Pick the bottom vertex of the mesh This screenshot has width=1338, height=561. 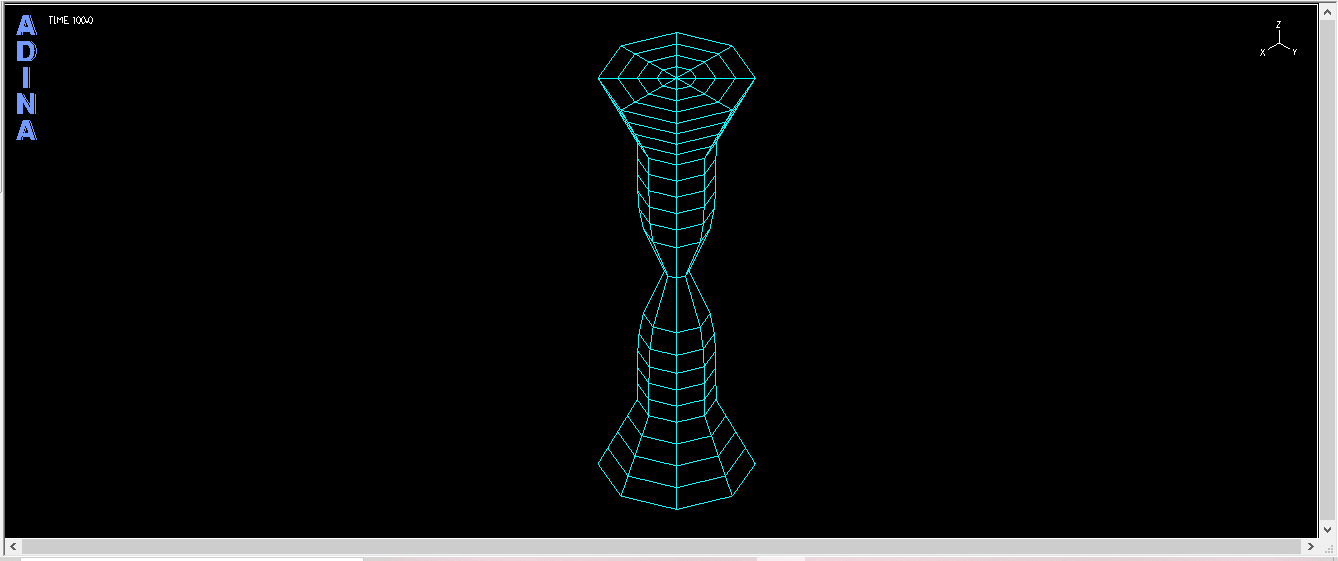point(677,508)
